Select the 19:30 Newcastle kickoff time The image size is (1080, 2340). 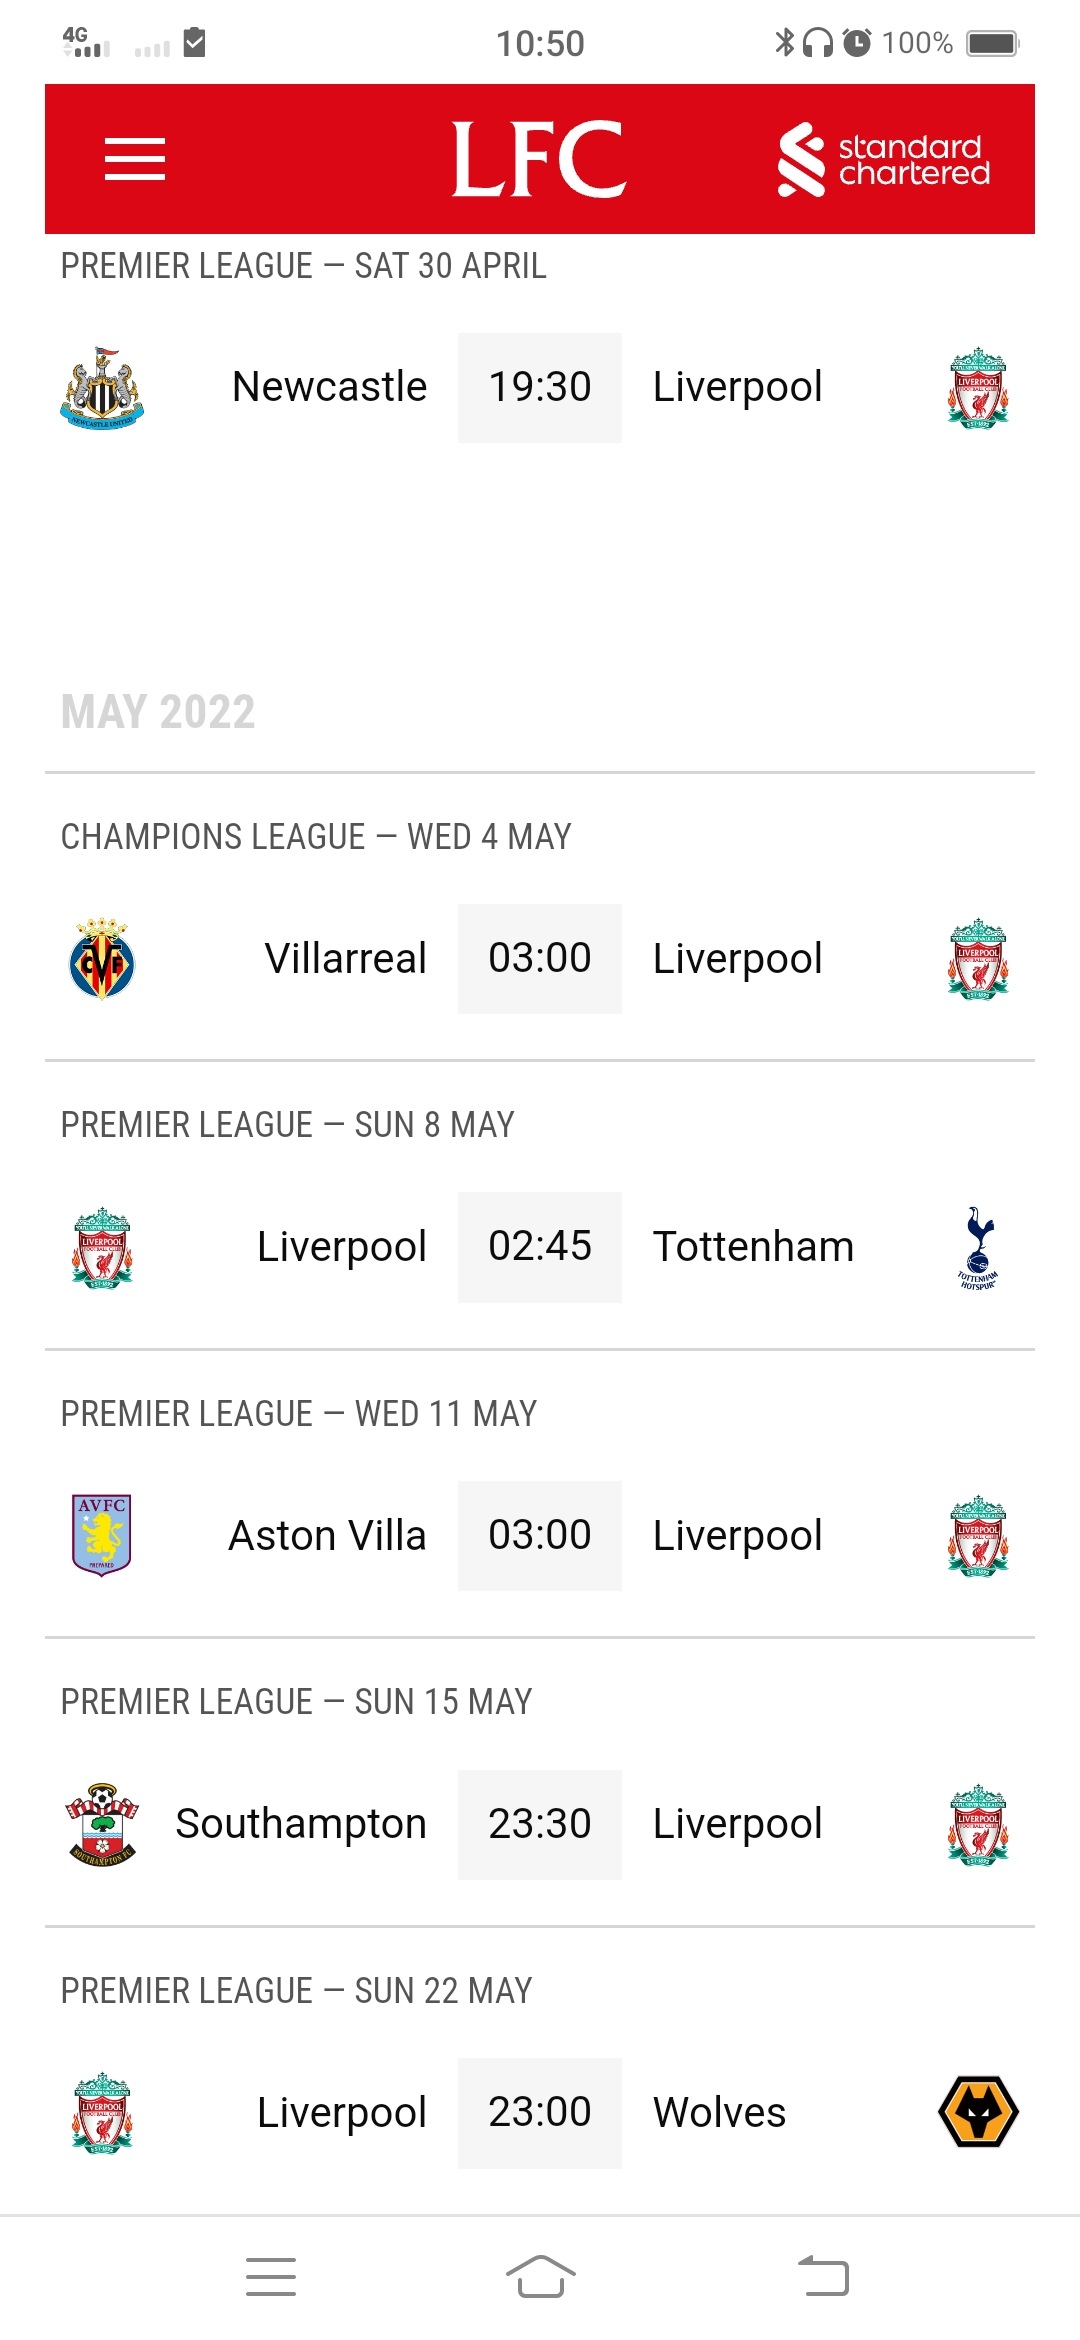click(x=540, y=388)
